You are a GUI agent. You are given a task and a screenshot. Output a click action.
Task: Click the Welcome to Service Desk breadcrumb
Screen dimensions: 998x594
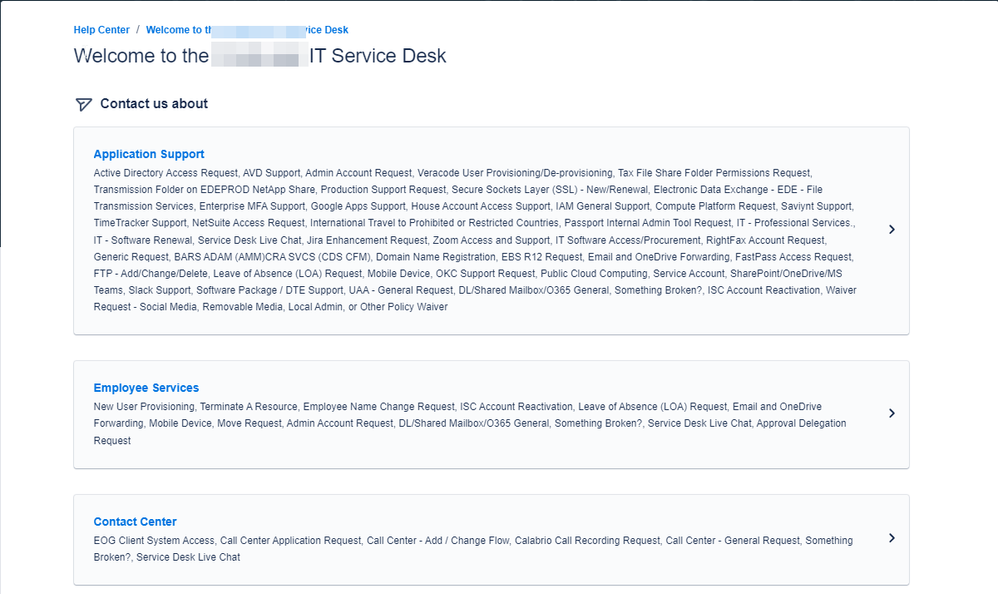247,29
